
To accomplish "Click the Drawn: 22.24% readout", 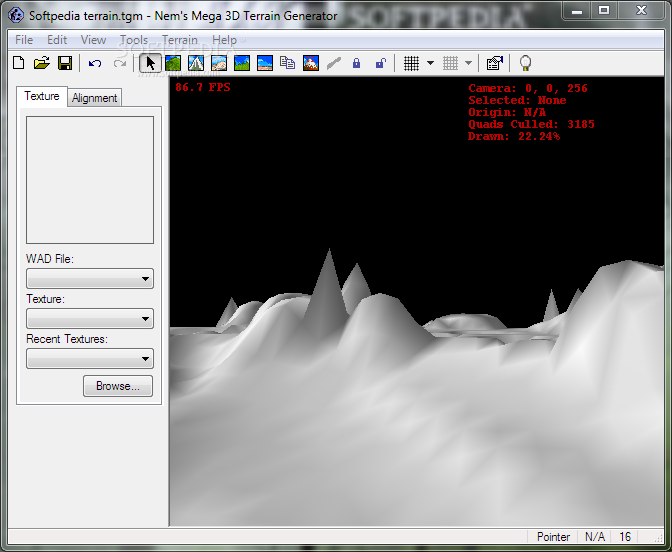I will coord(514,136).
